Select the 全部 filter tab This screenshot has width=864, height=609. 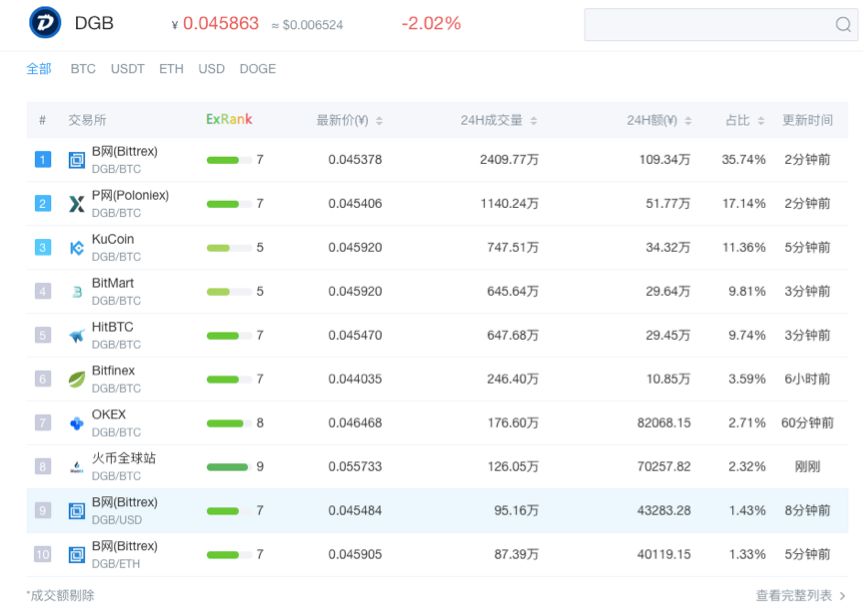[39, 69]
